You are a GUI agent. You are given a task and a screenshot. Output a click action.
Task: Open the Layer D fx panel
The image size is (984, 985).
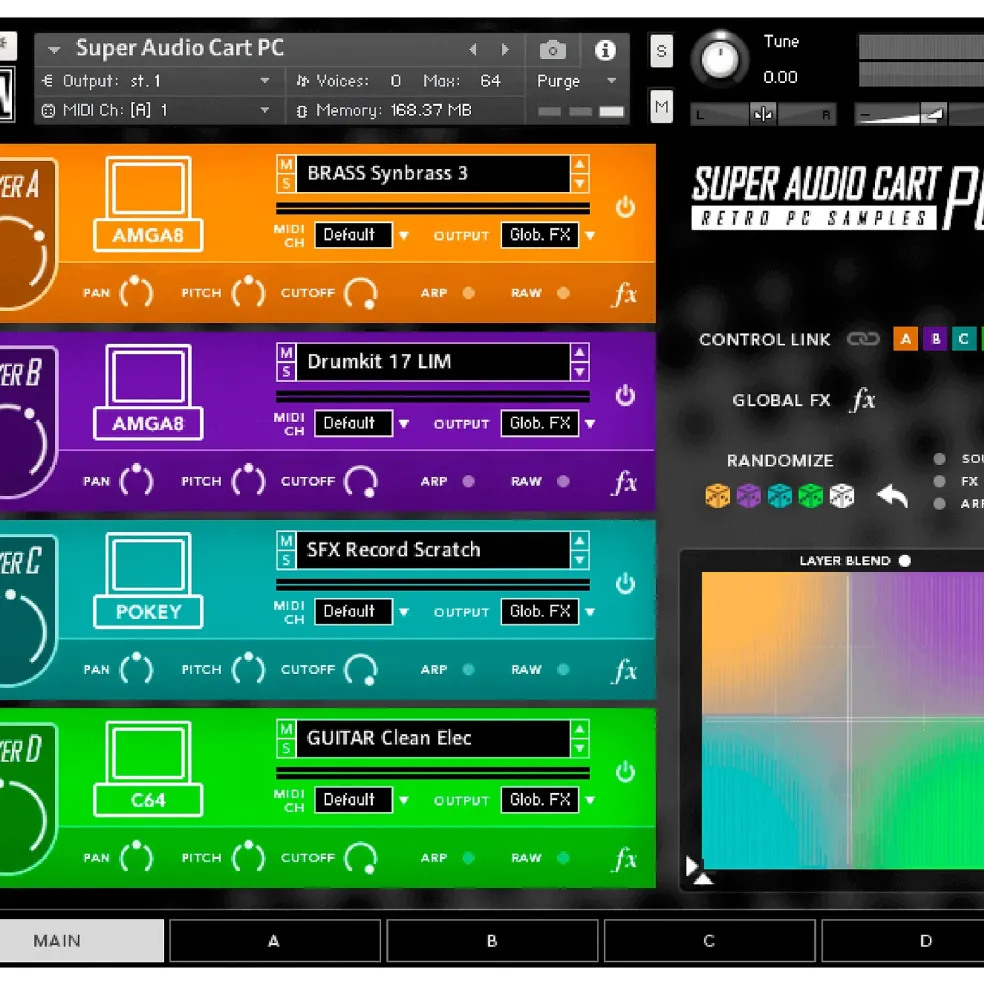pyautogui.click(x=624, y=859)
